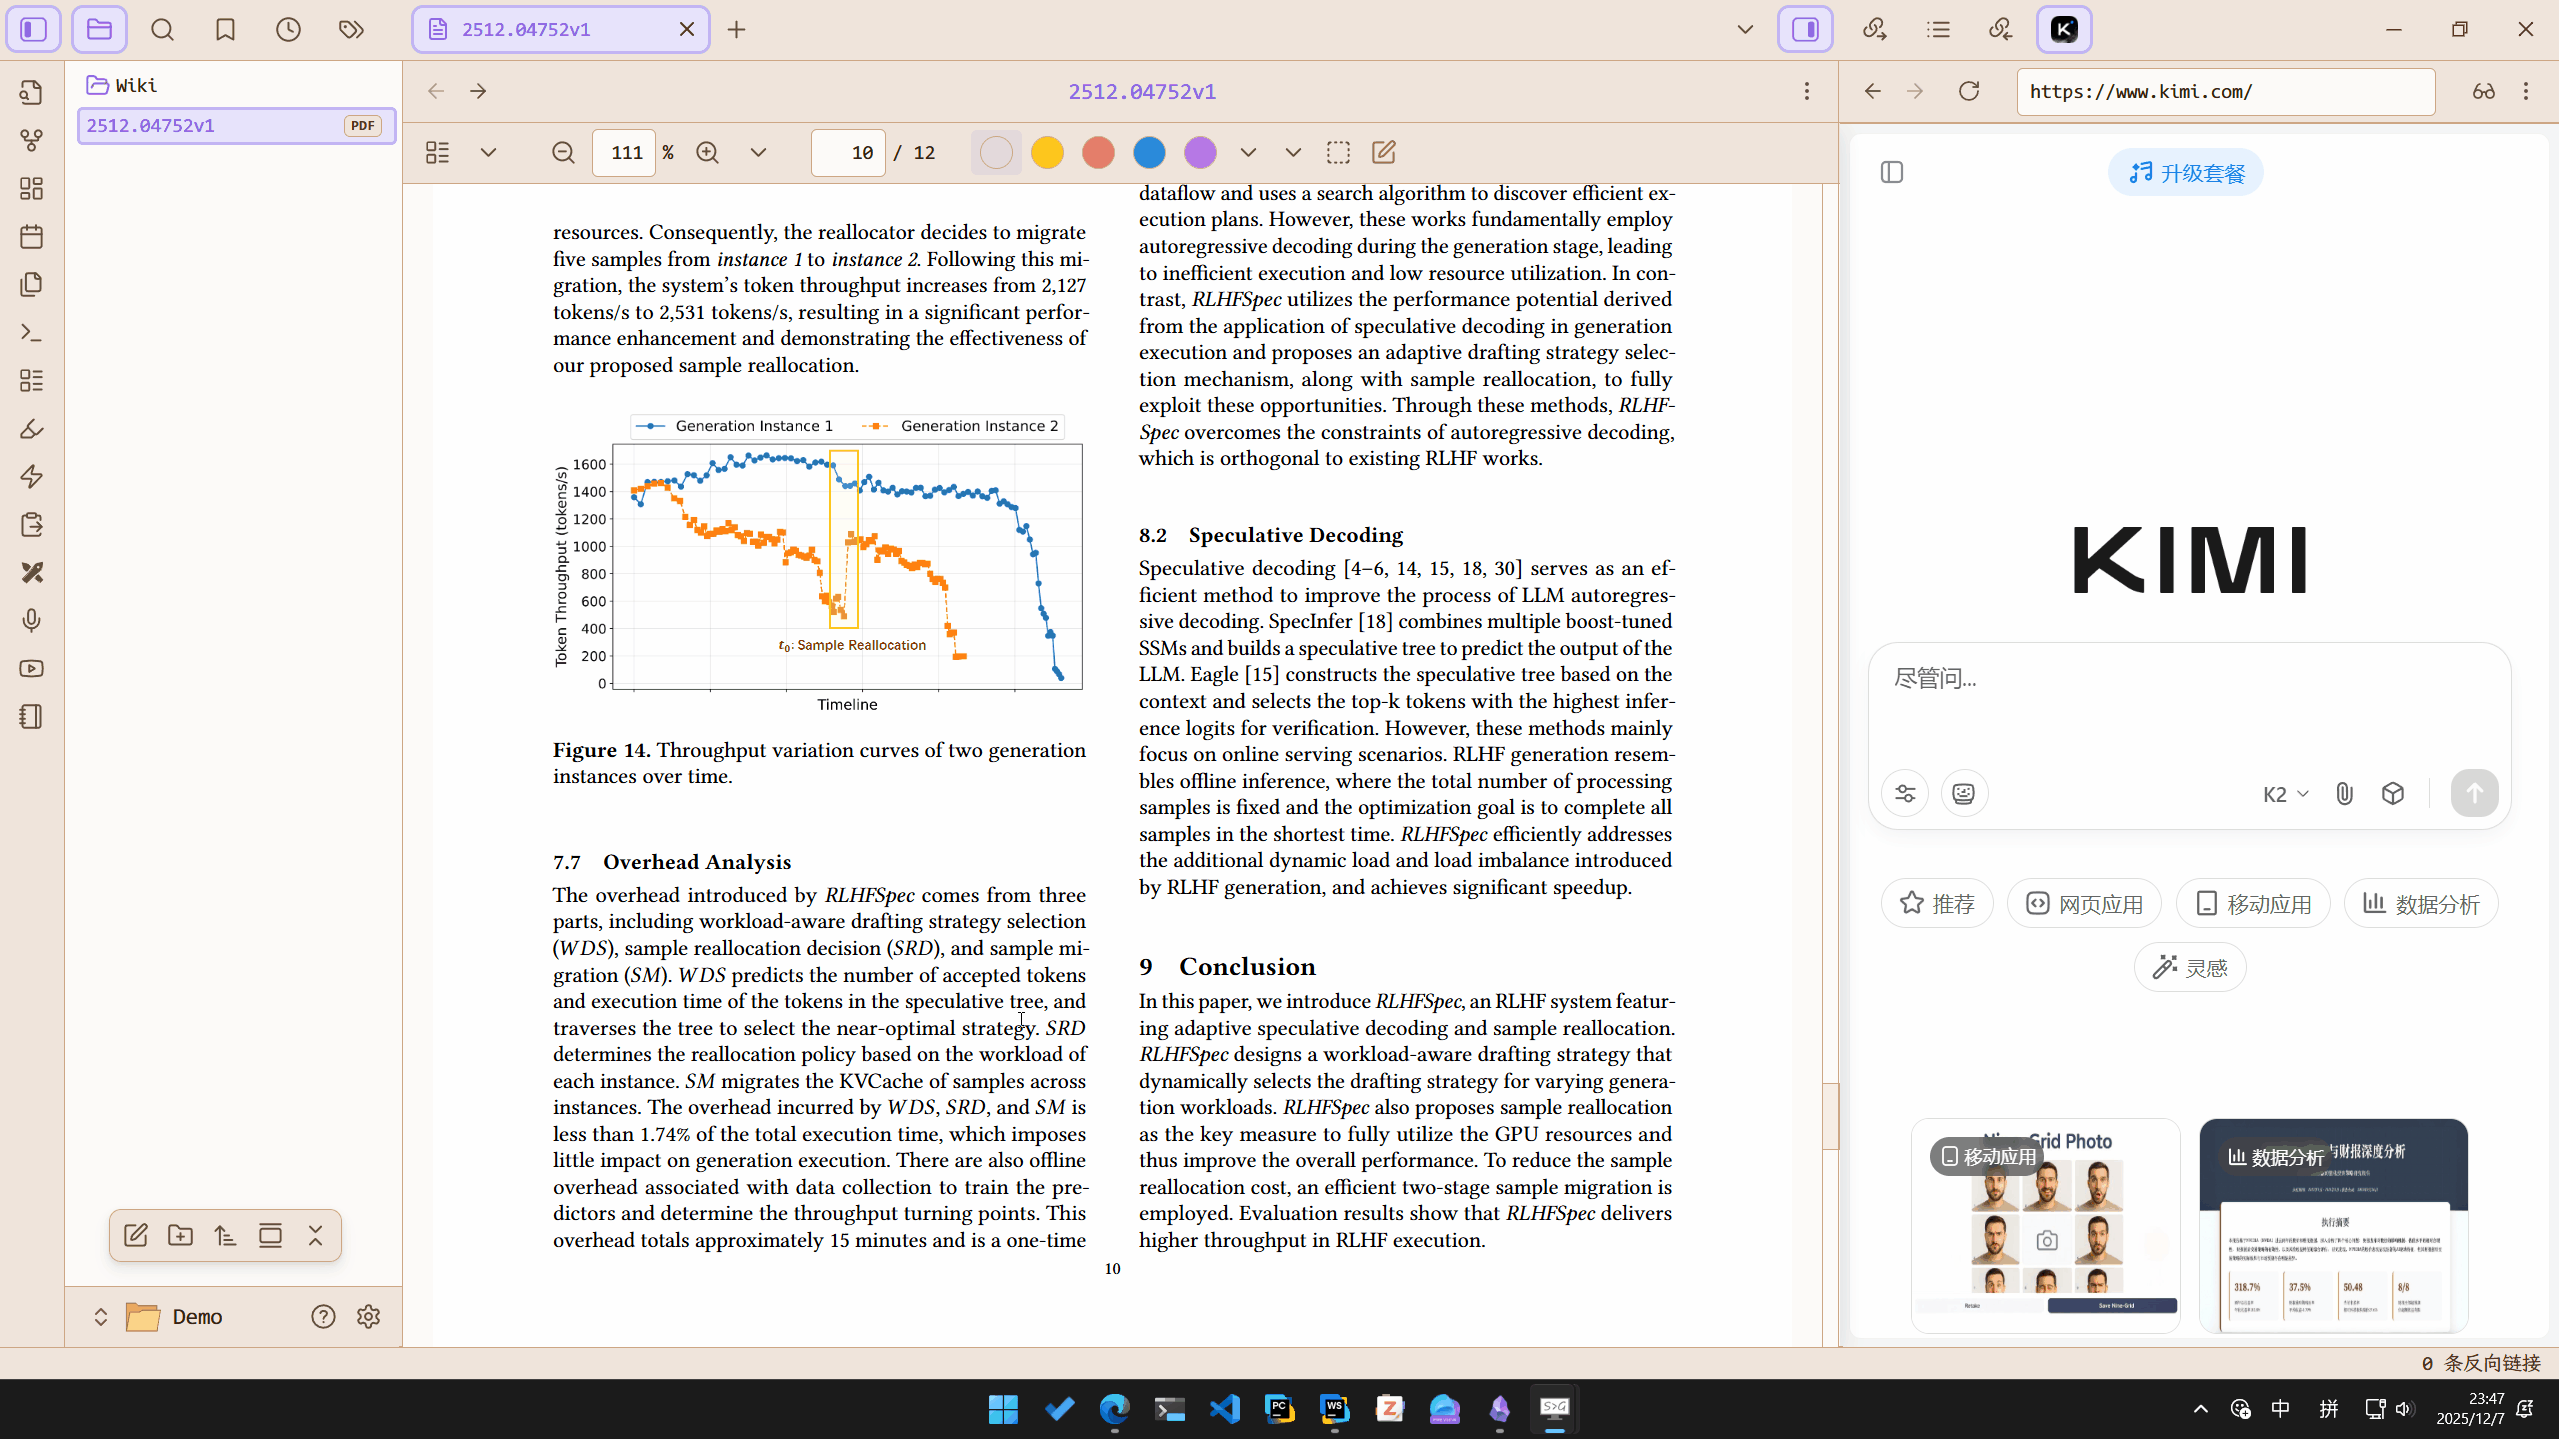Open the bookmarks icon in top bar
This screenshot has height=1439, width=2559.
tap(225, 29)
